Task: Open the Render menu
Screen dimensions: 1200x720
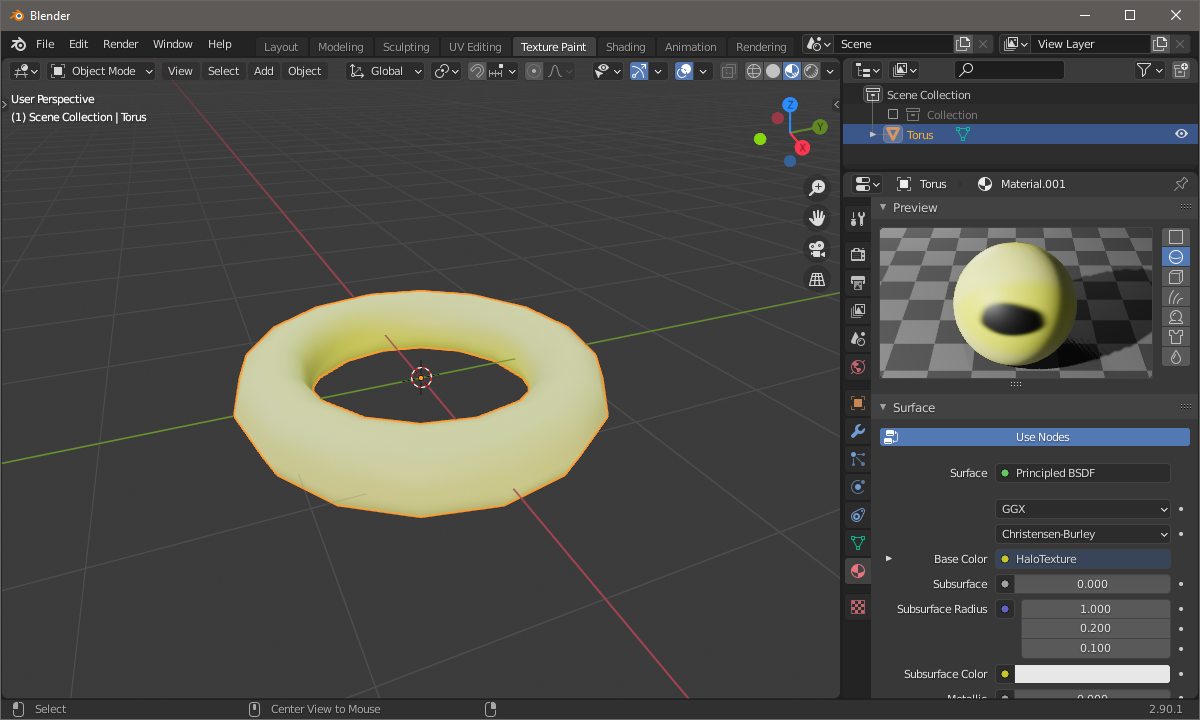Action: [121, 44]
